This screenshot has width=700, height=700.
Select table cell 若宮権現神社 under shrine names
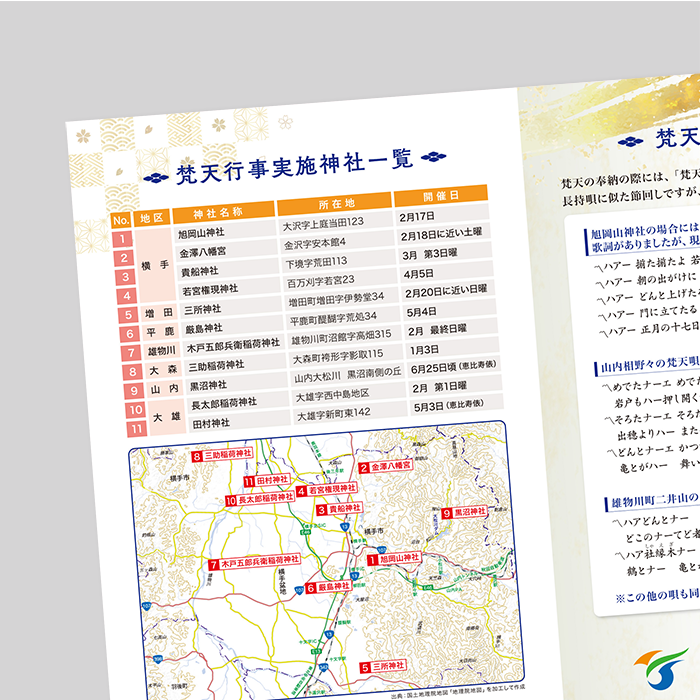point(210,291)
